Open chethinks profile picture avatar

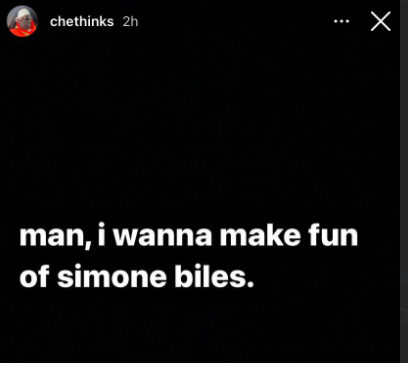(x=22, y=21)
